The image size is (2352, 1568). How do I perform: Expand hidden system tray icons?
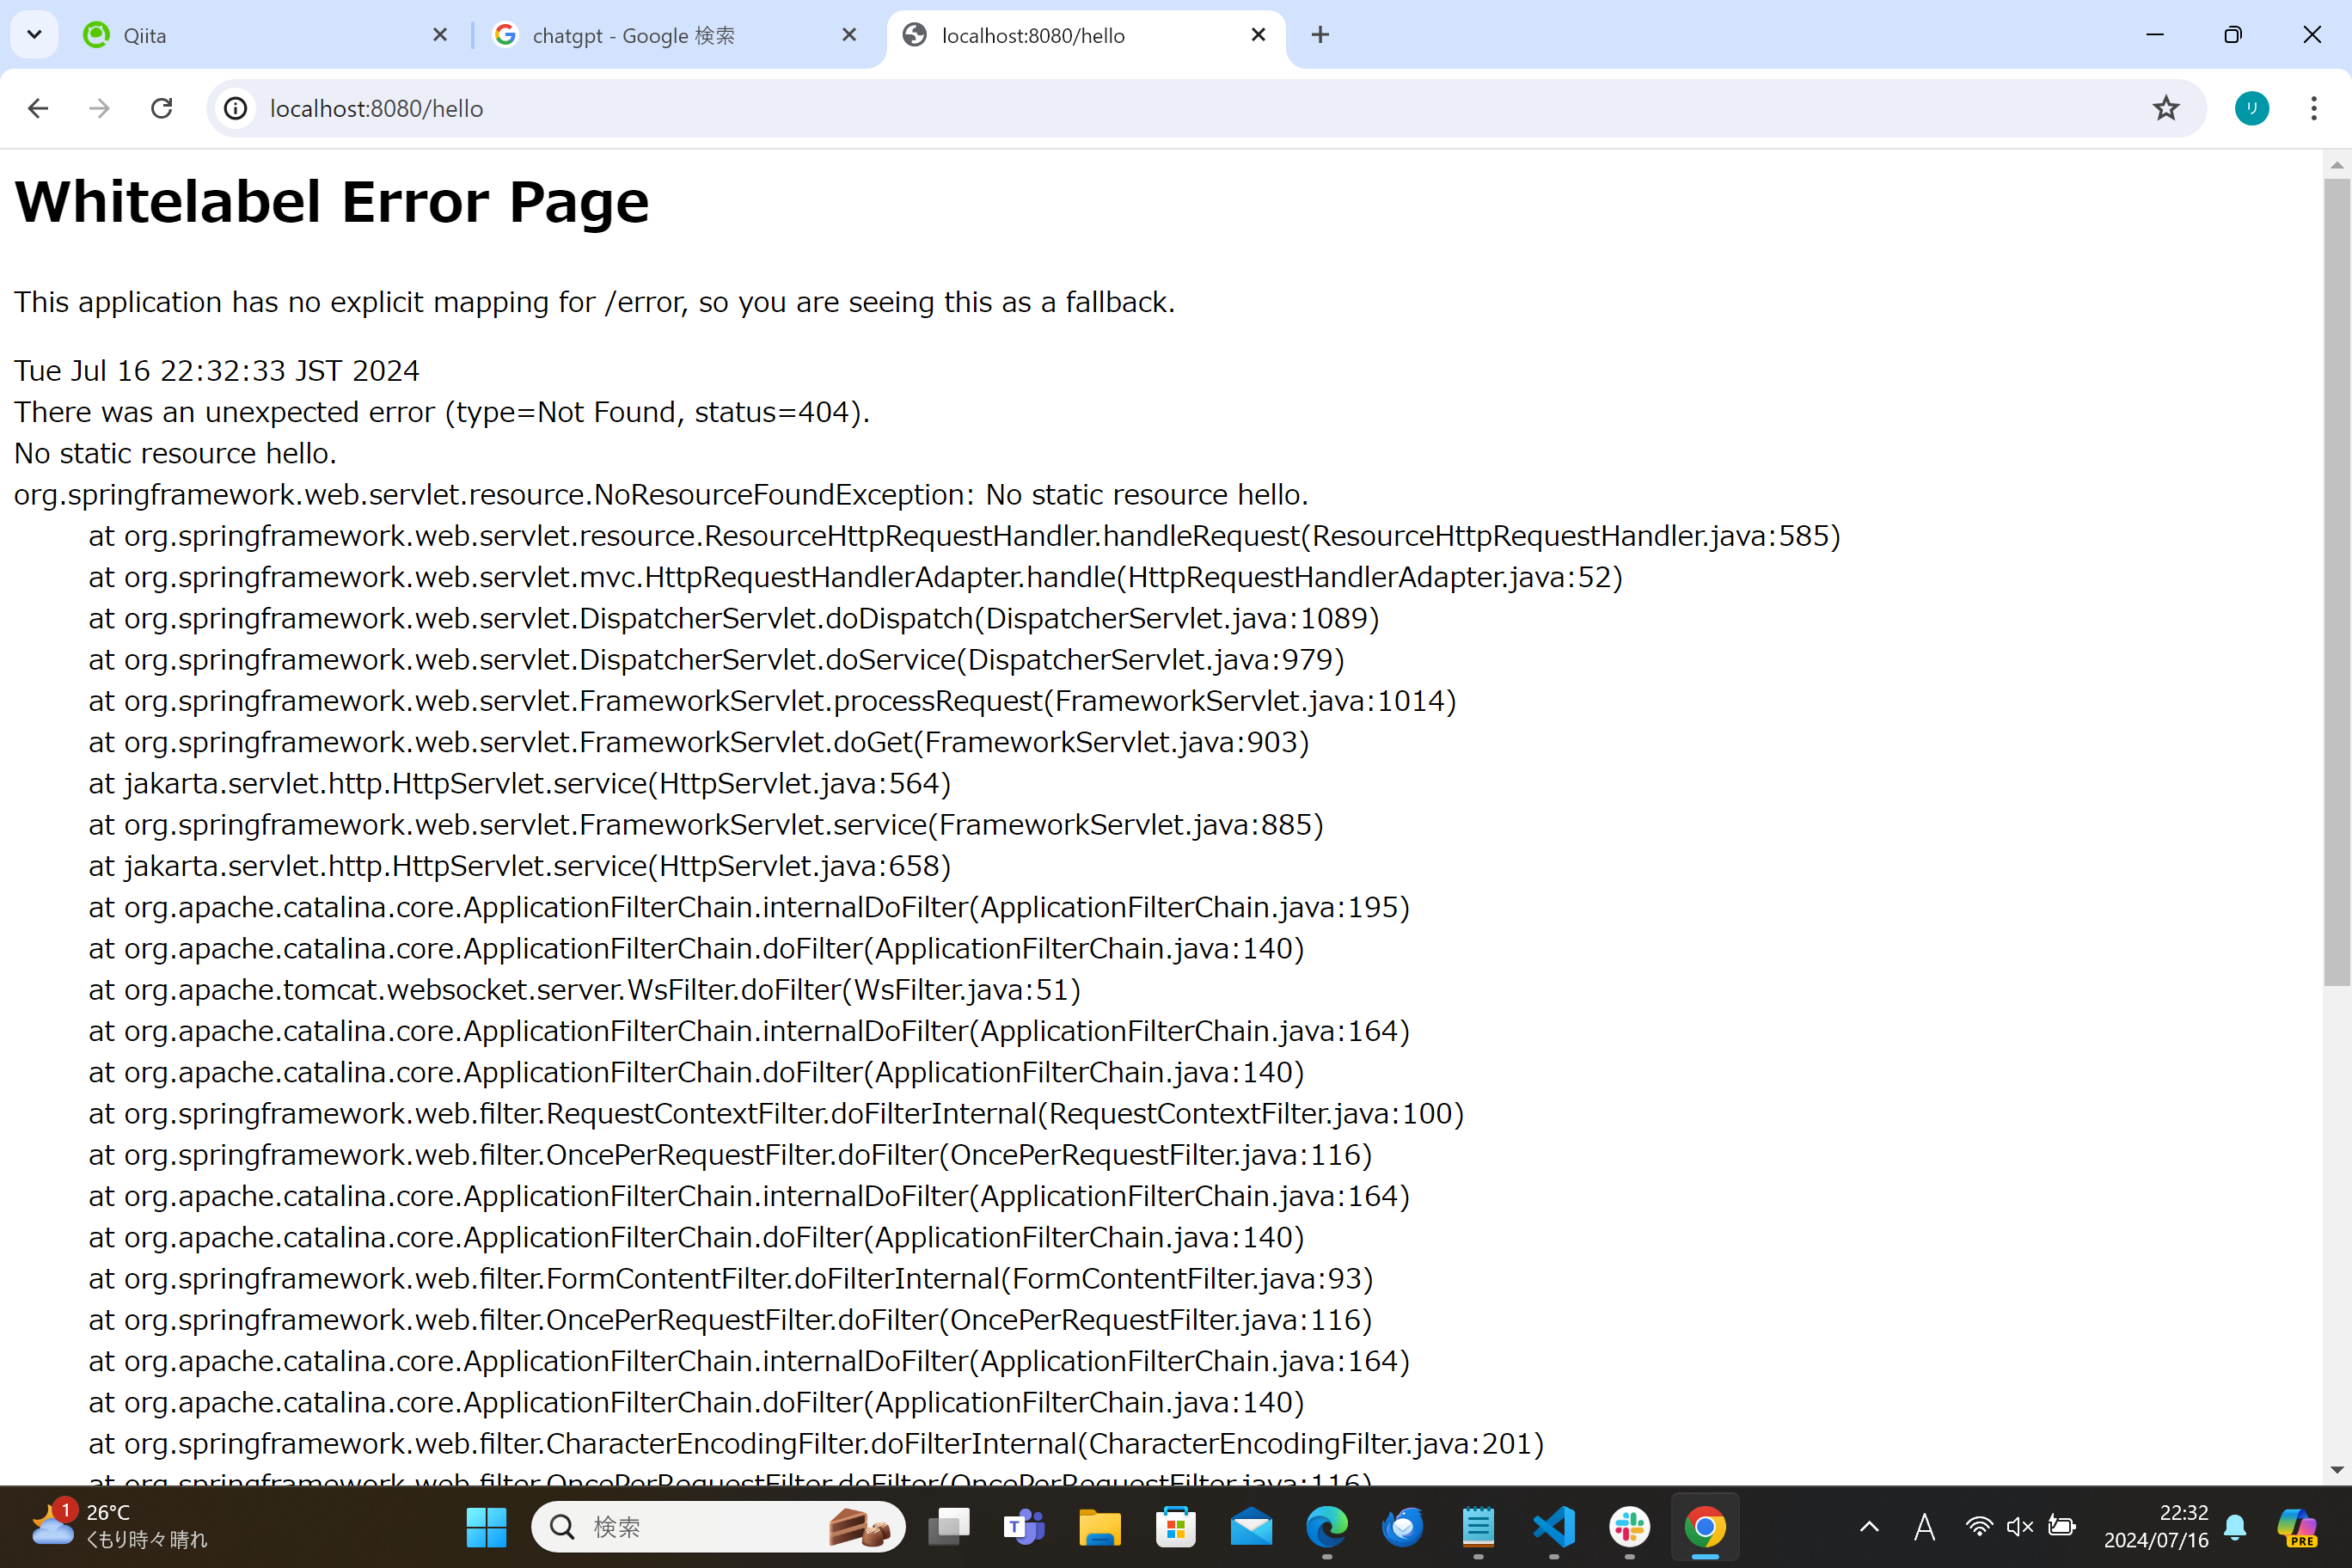click(x=1868, y=1526)
